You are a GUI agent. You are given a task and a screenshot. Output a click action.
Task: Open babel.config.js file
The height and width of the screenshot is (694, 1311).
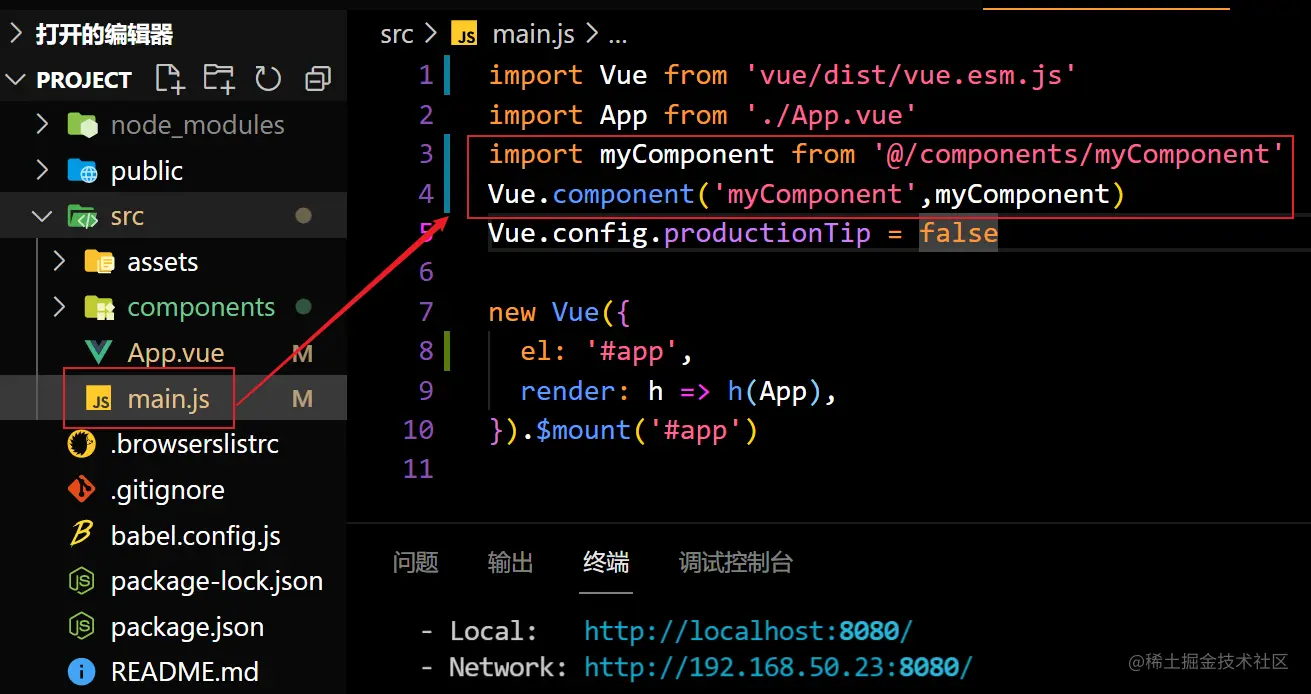pyautogui.click(x=196, y=536)
